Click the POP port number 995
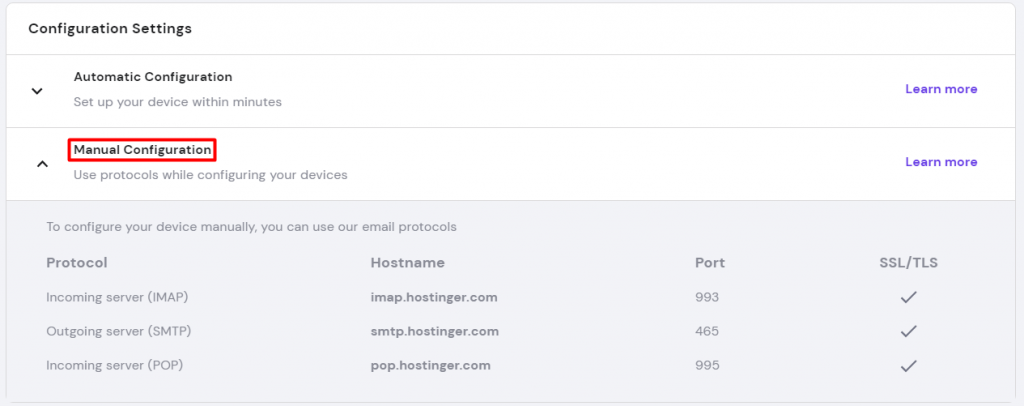 click(x=707, y=365)
